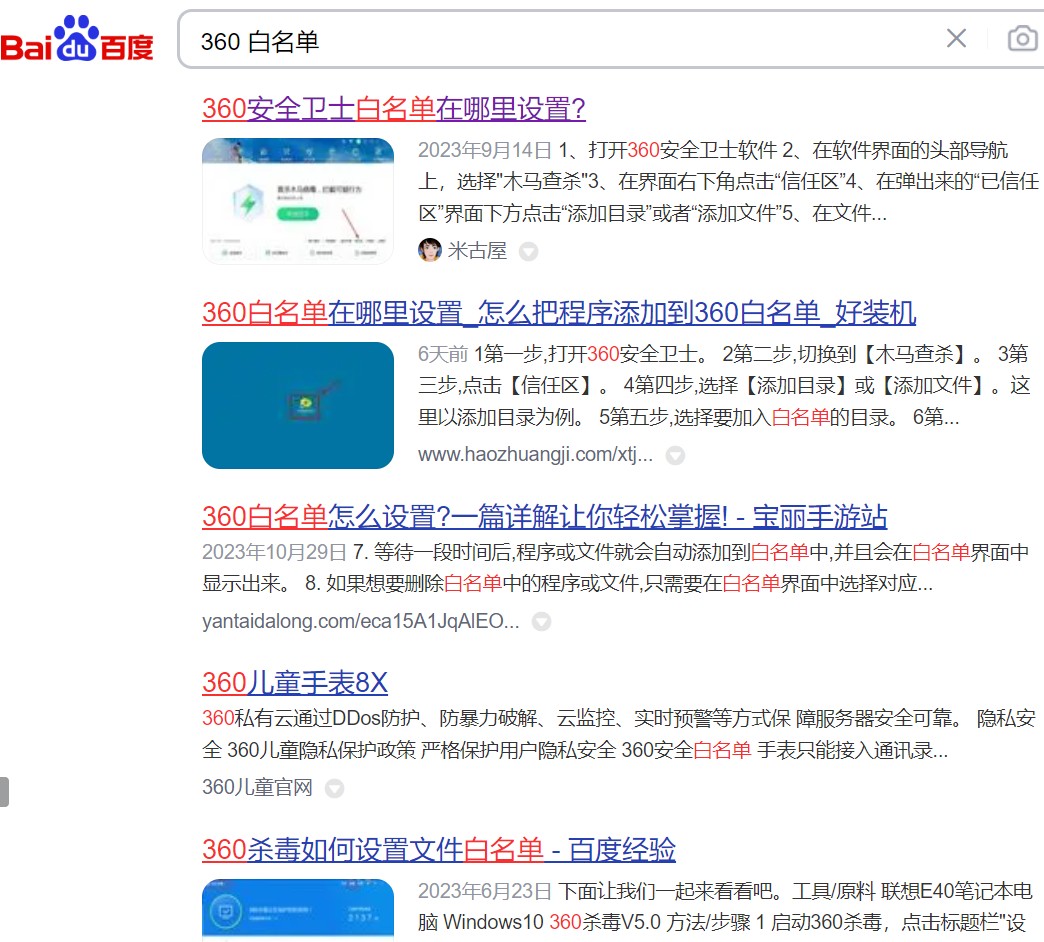The image size is (1044, 942).
Task: Expand dropdown arrow beside yantaidalong.com URL
Action: [x=541, y=622]
